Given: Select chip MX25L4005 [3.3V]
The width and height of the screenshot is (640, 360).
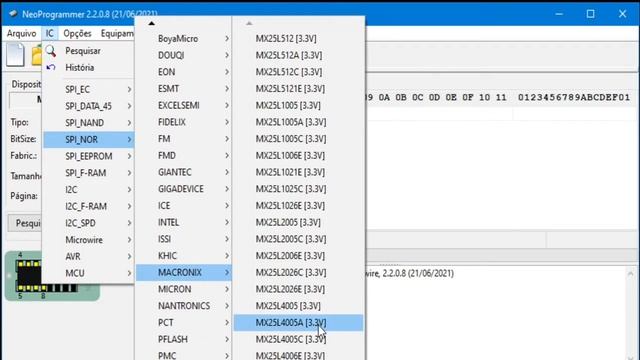Looking at the screenshot, I should click(x=298, y=306).
